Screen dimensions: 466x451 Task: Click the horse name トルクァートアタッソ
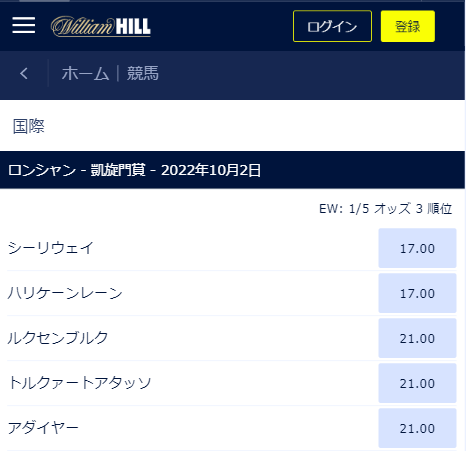[x=80, y=383]
